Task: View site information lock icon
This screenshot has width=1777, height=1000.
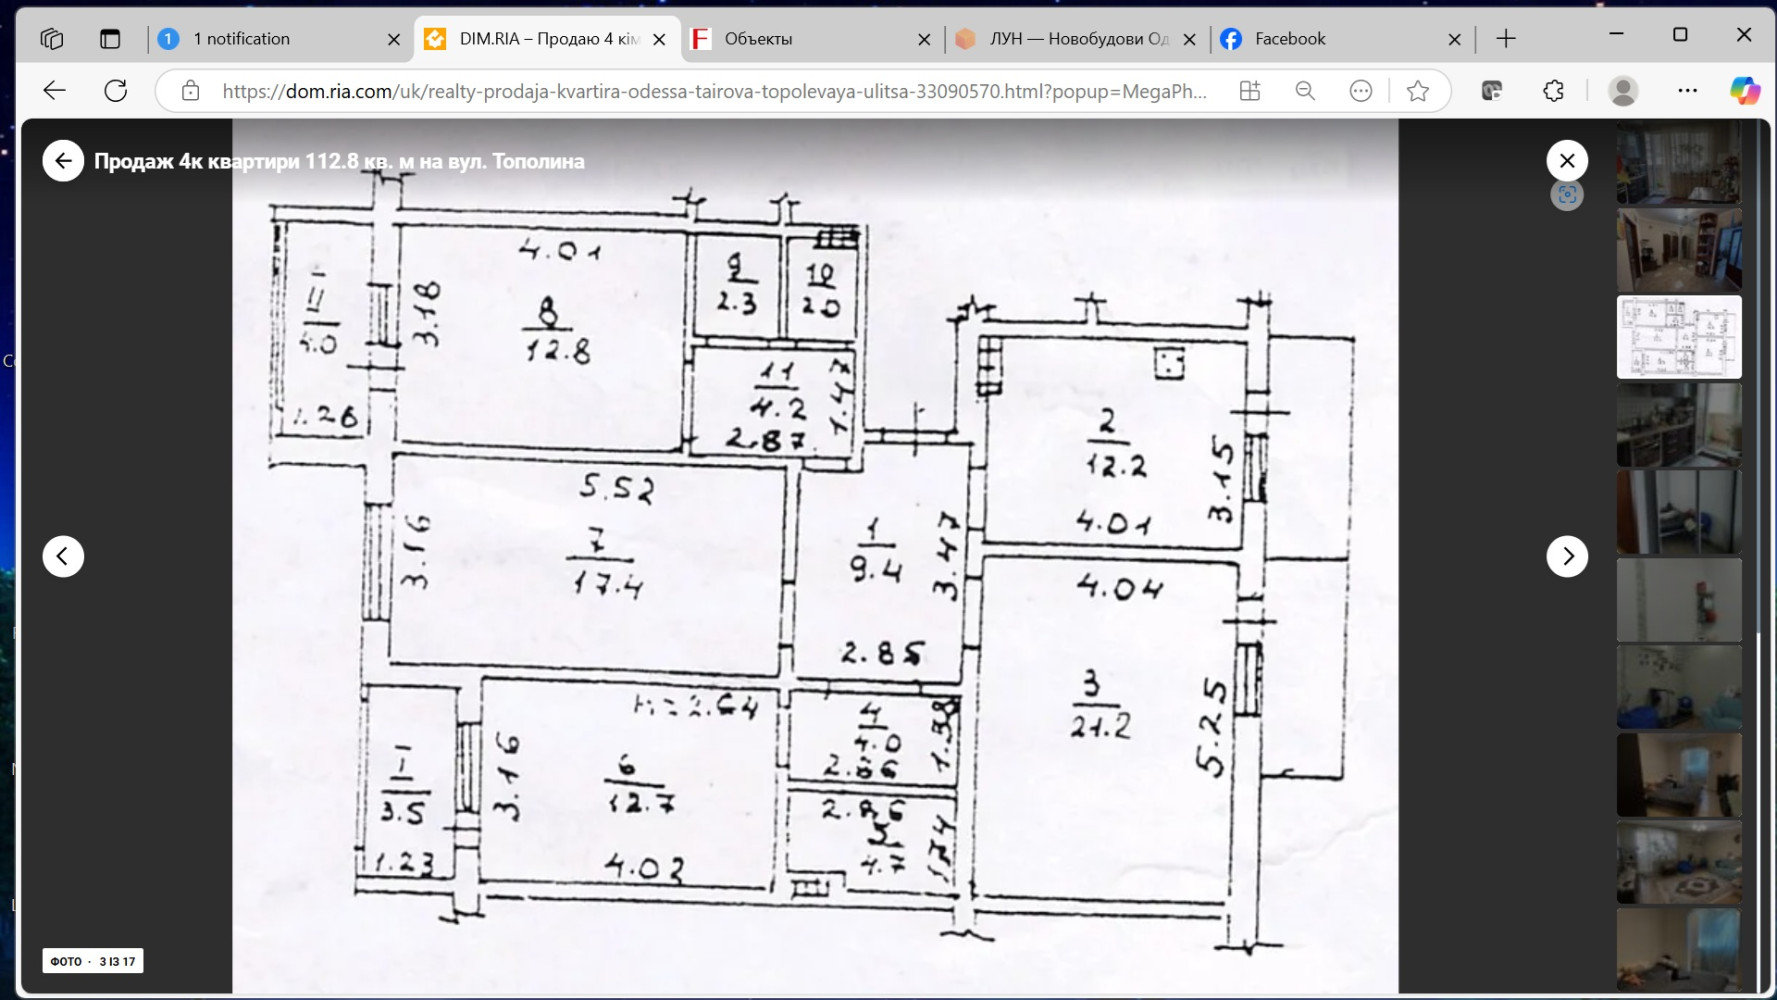Action: pos(190,91)
